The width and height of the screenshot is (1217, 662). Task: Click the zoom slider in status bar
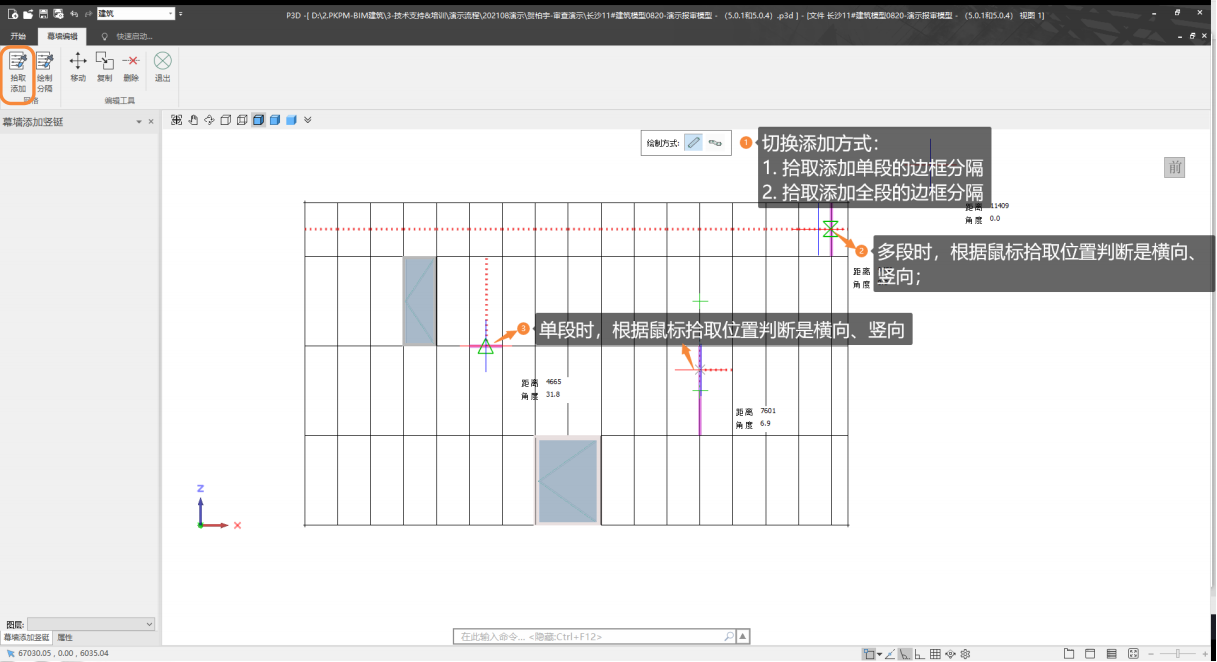(1178, 654)
